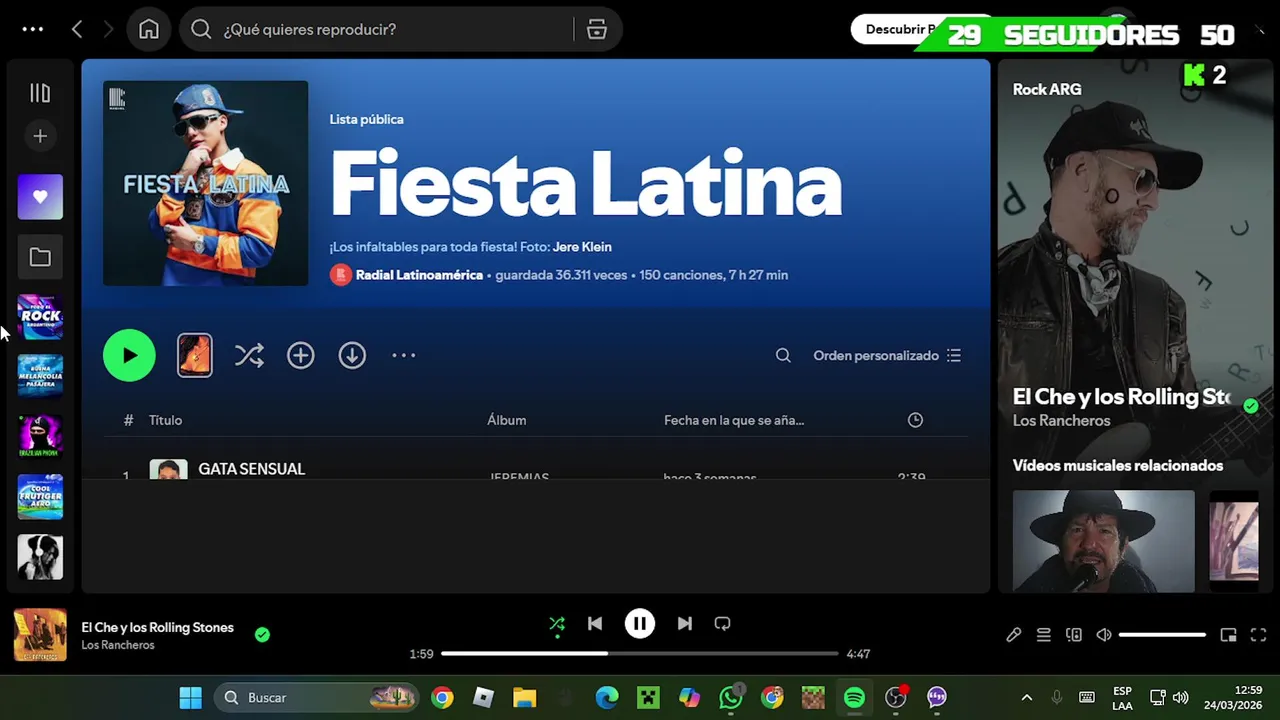The width and height of the screenshot is (1280, 720).
Task: Open the track title in the bottom player bar
Action: [x=157, y=627]
